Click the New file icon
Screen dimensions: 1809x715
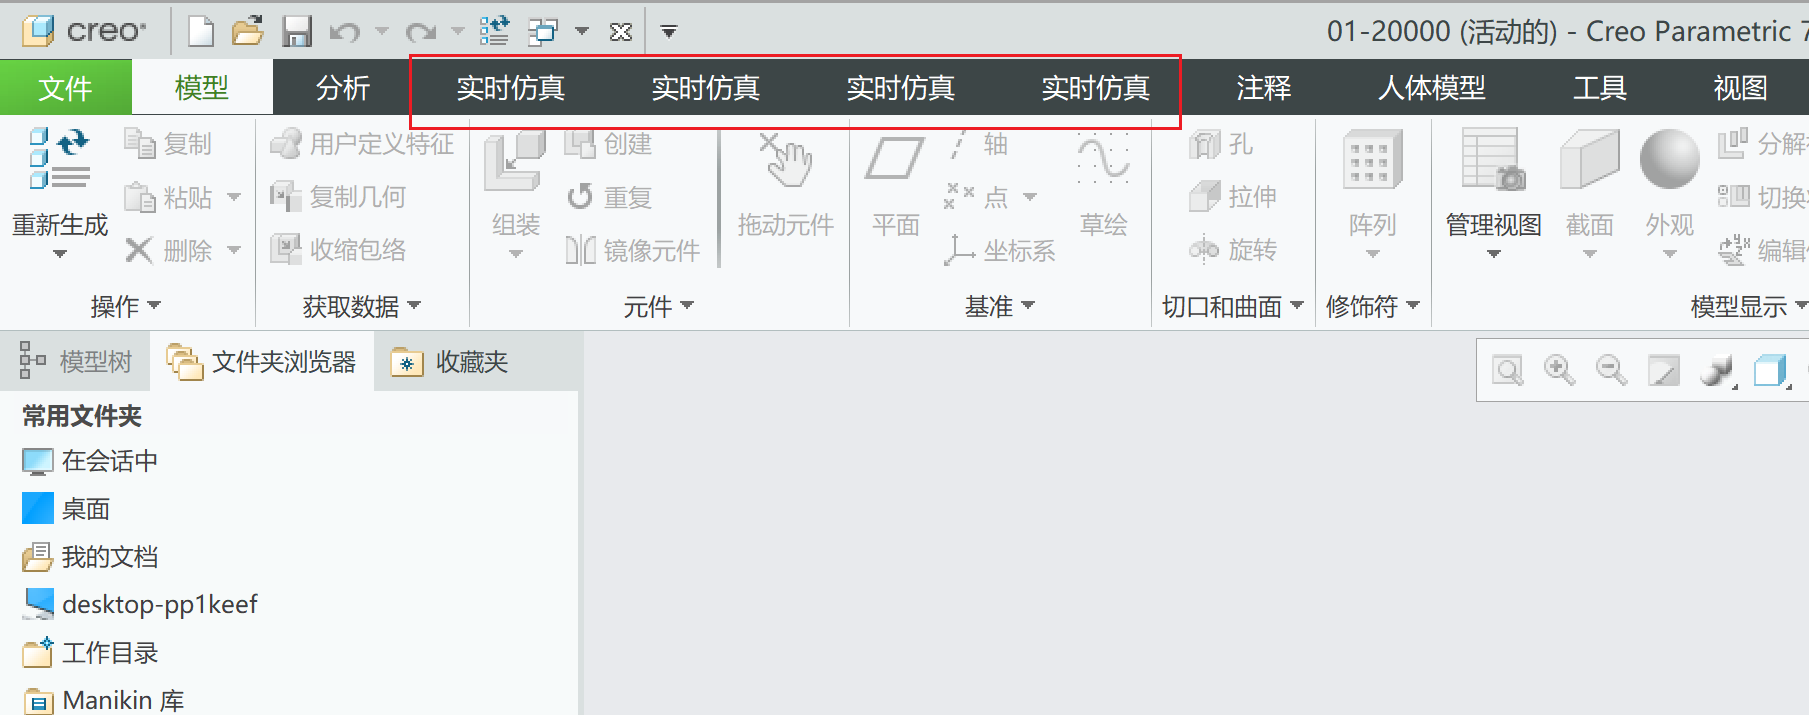(x=201, y=32)
